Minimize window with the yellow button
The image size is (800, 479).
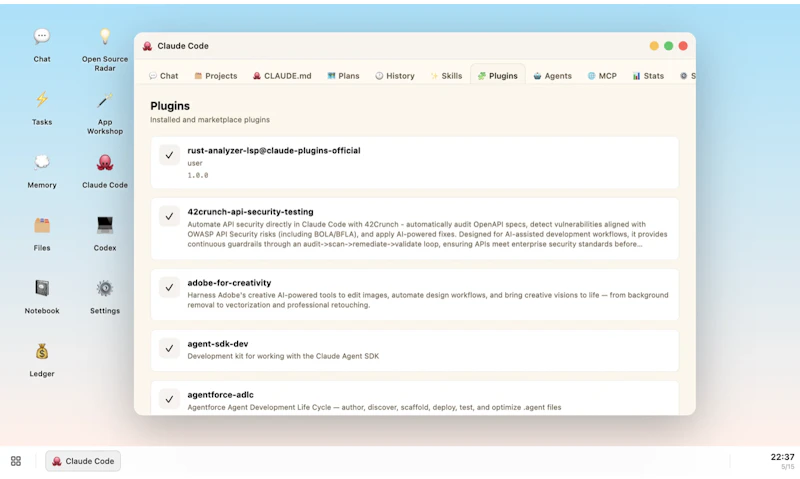[654, 46]
